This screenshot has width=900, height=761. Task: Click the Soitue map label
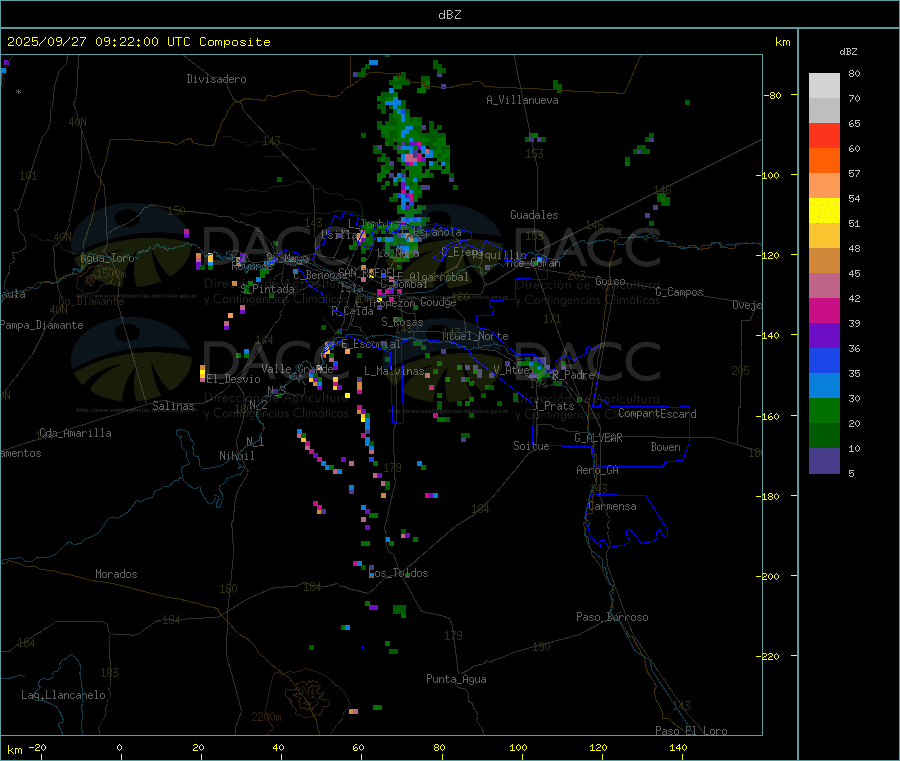click(x=531, y=446)
